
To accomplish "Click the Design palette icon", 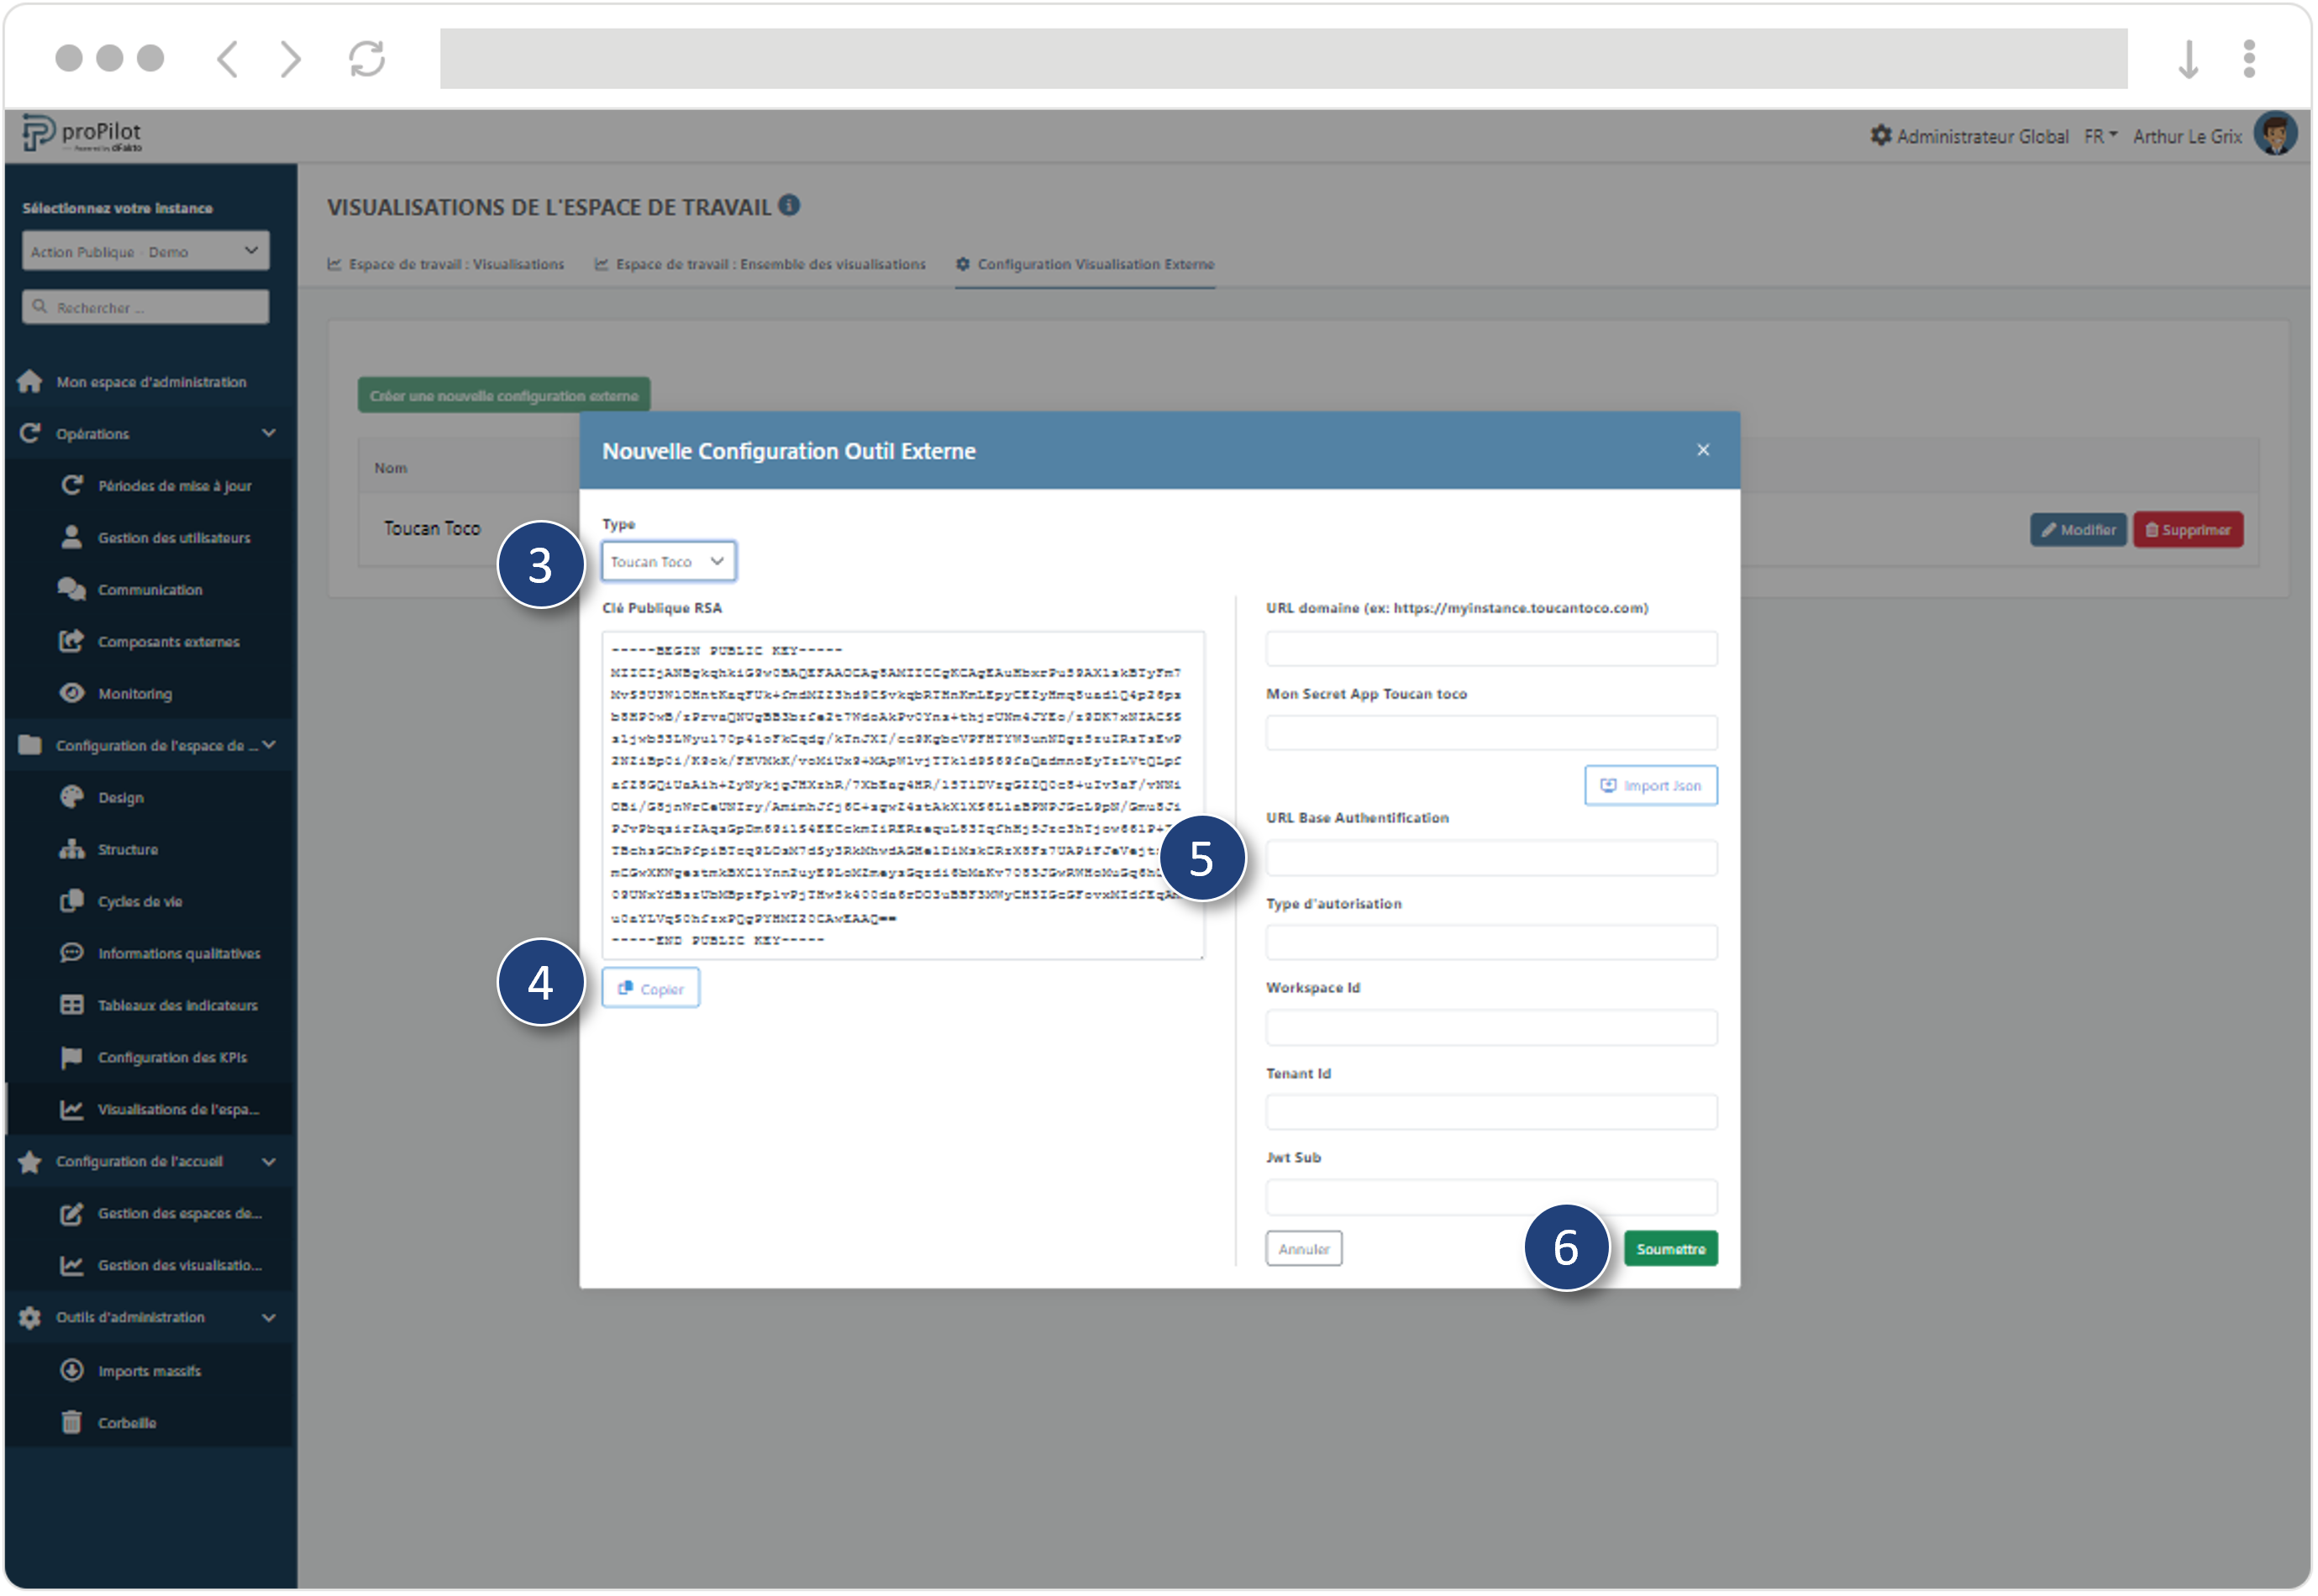I will pyautogui.click(x=71, y=797).
